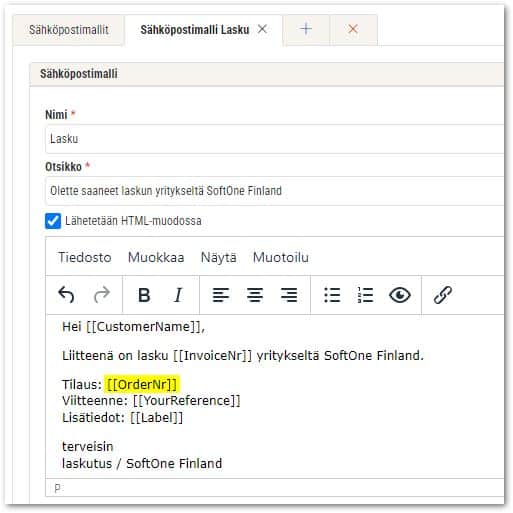Undo the last edit in the editor
Screen dimensions: 513x513
click(x=66, y=295)
